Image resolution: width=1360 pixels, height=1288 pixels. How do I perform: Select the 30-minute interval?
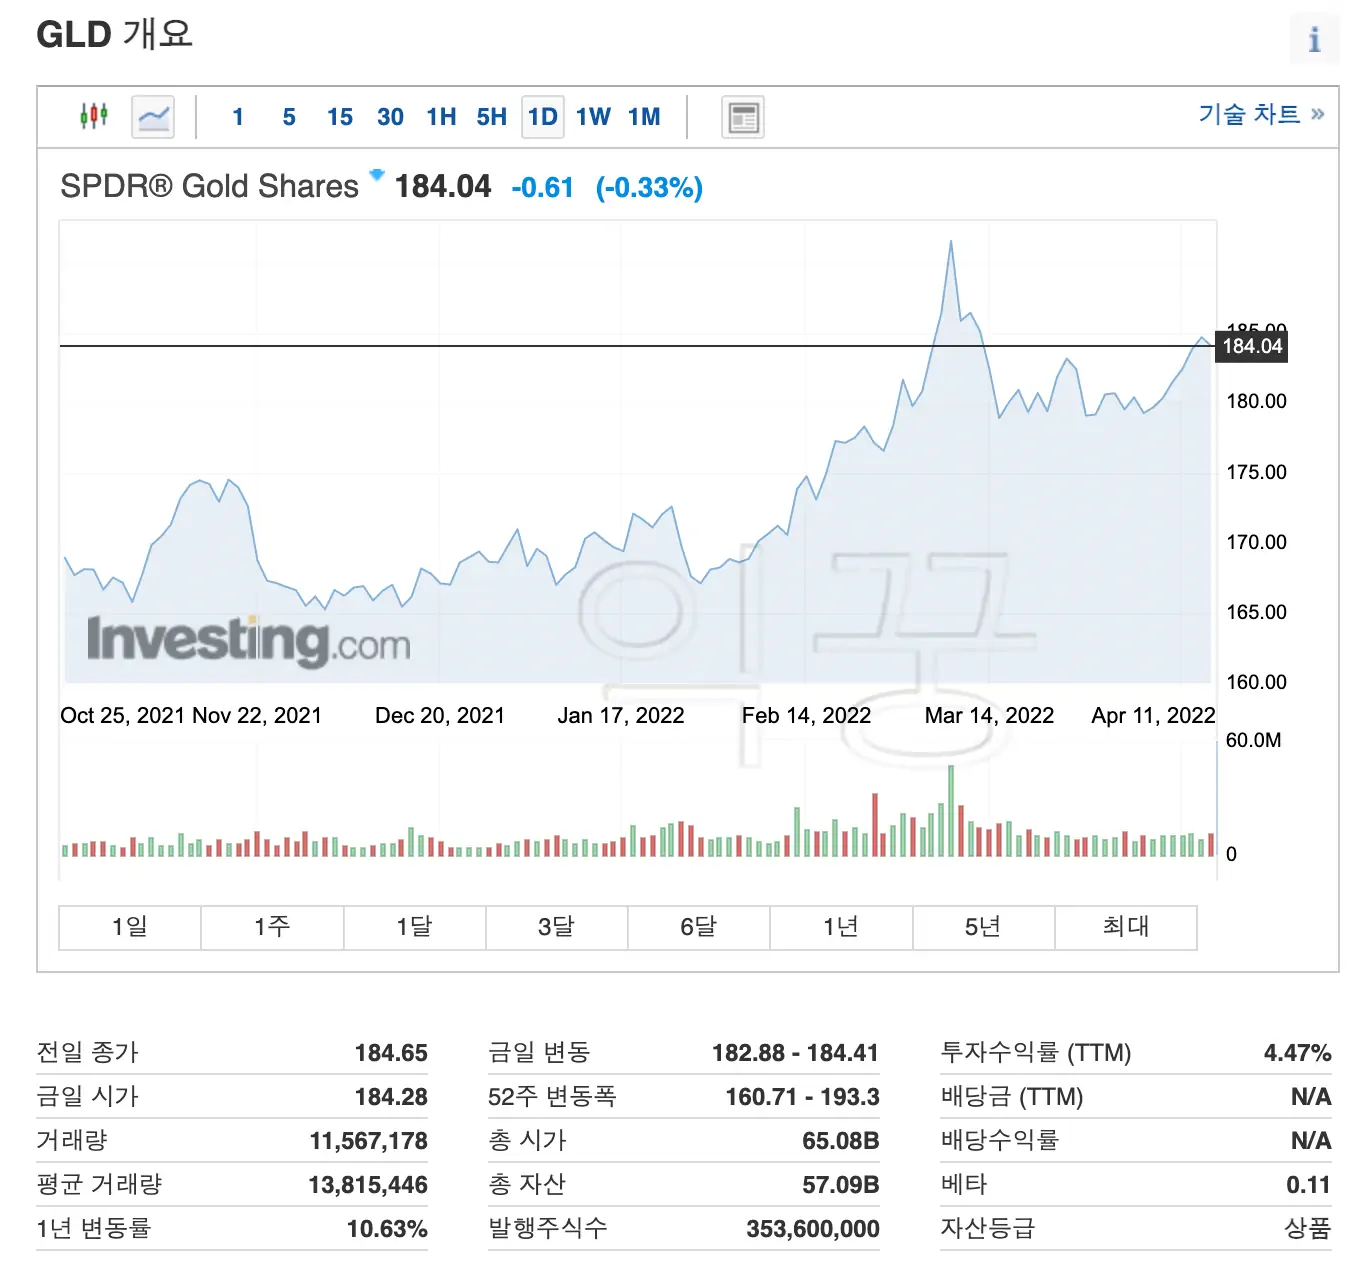(389, 116)
